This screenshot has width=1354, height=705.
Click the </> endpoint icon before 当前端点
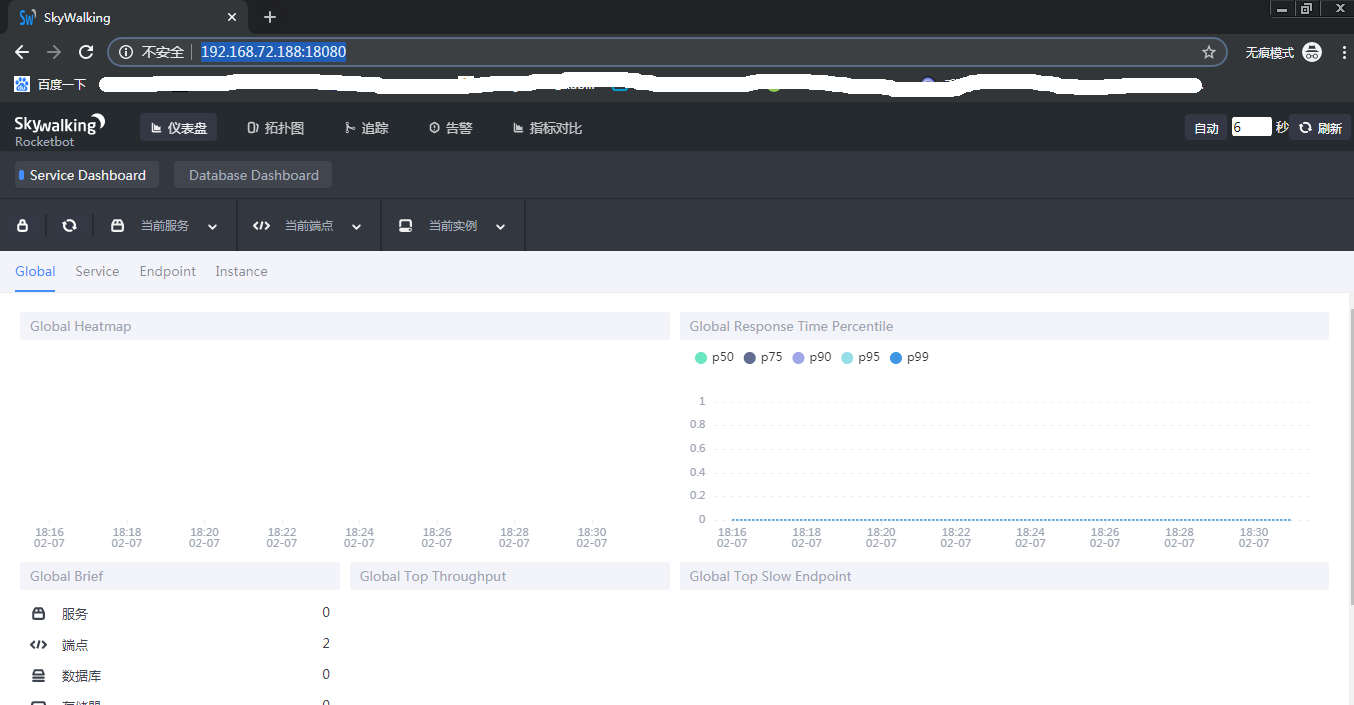[261, 225]
